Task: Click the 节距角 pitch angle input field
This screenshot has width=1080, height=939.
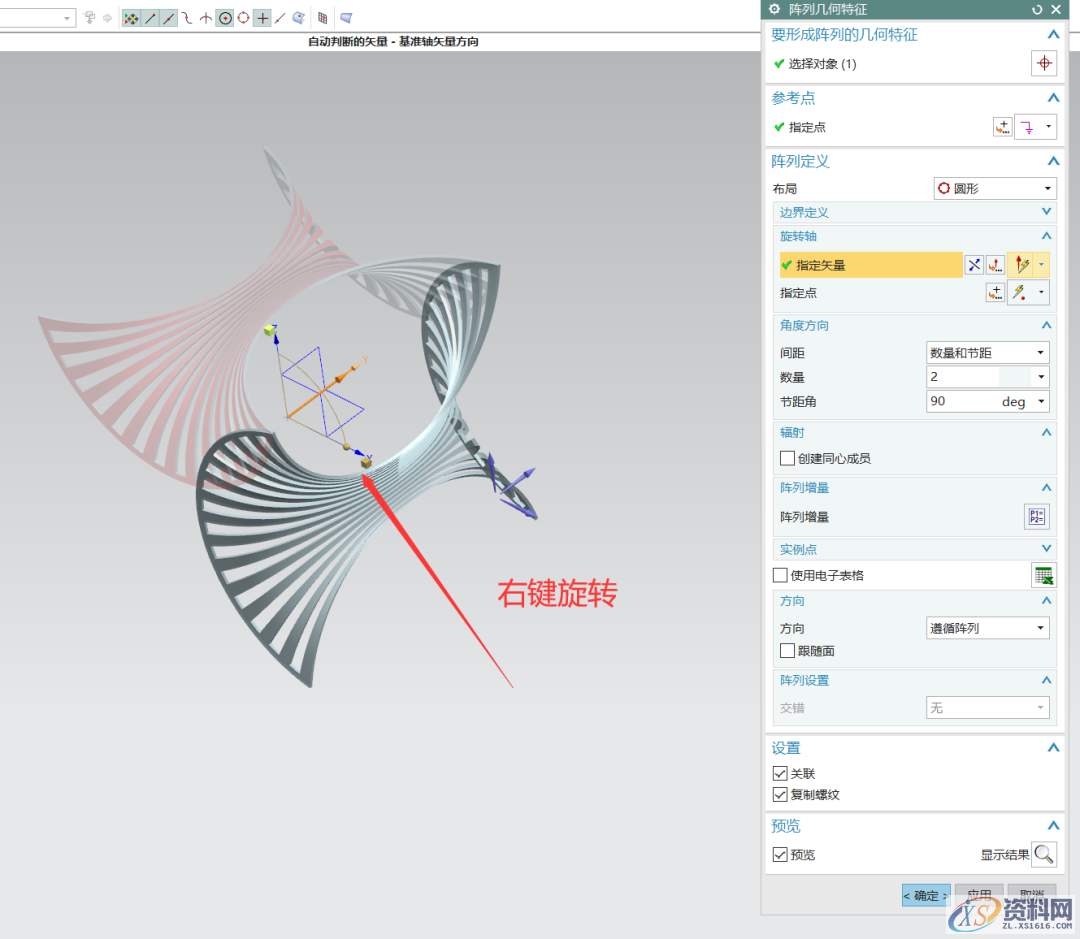Action: pyautogui.click(x=962, y=401)
